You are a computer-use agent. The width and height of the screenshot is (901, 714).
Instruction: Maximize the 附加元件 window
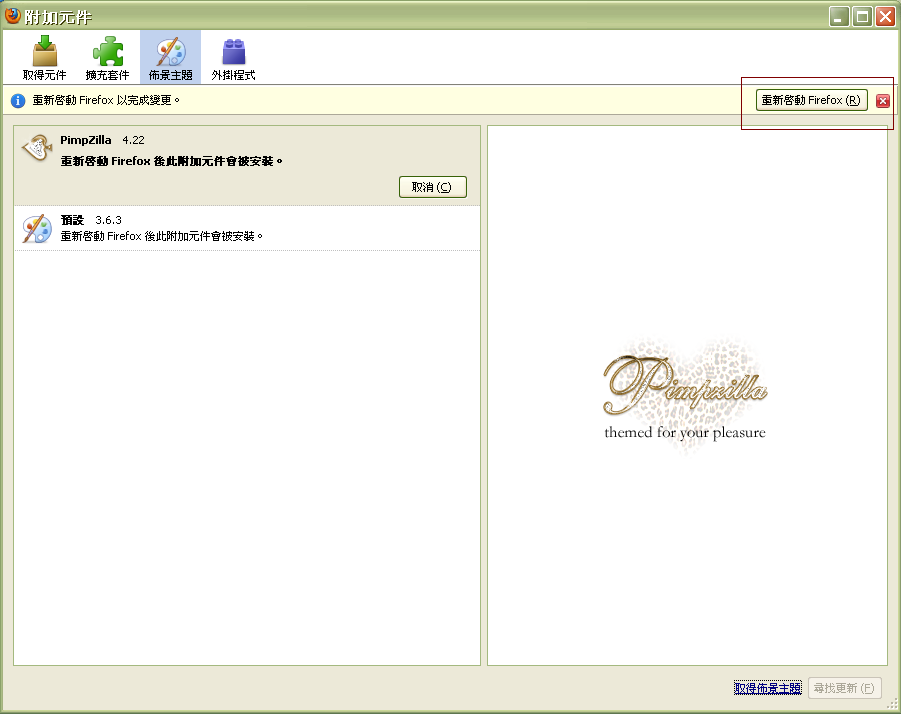(x=862, y=17)
